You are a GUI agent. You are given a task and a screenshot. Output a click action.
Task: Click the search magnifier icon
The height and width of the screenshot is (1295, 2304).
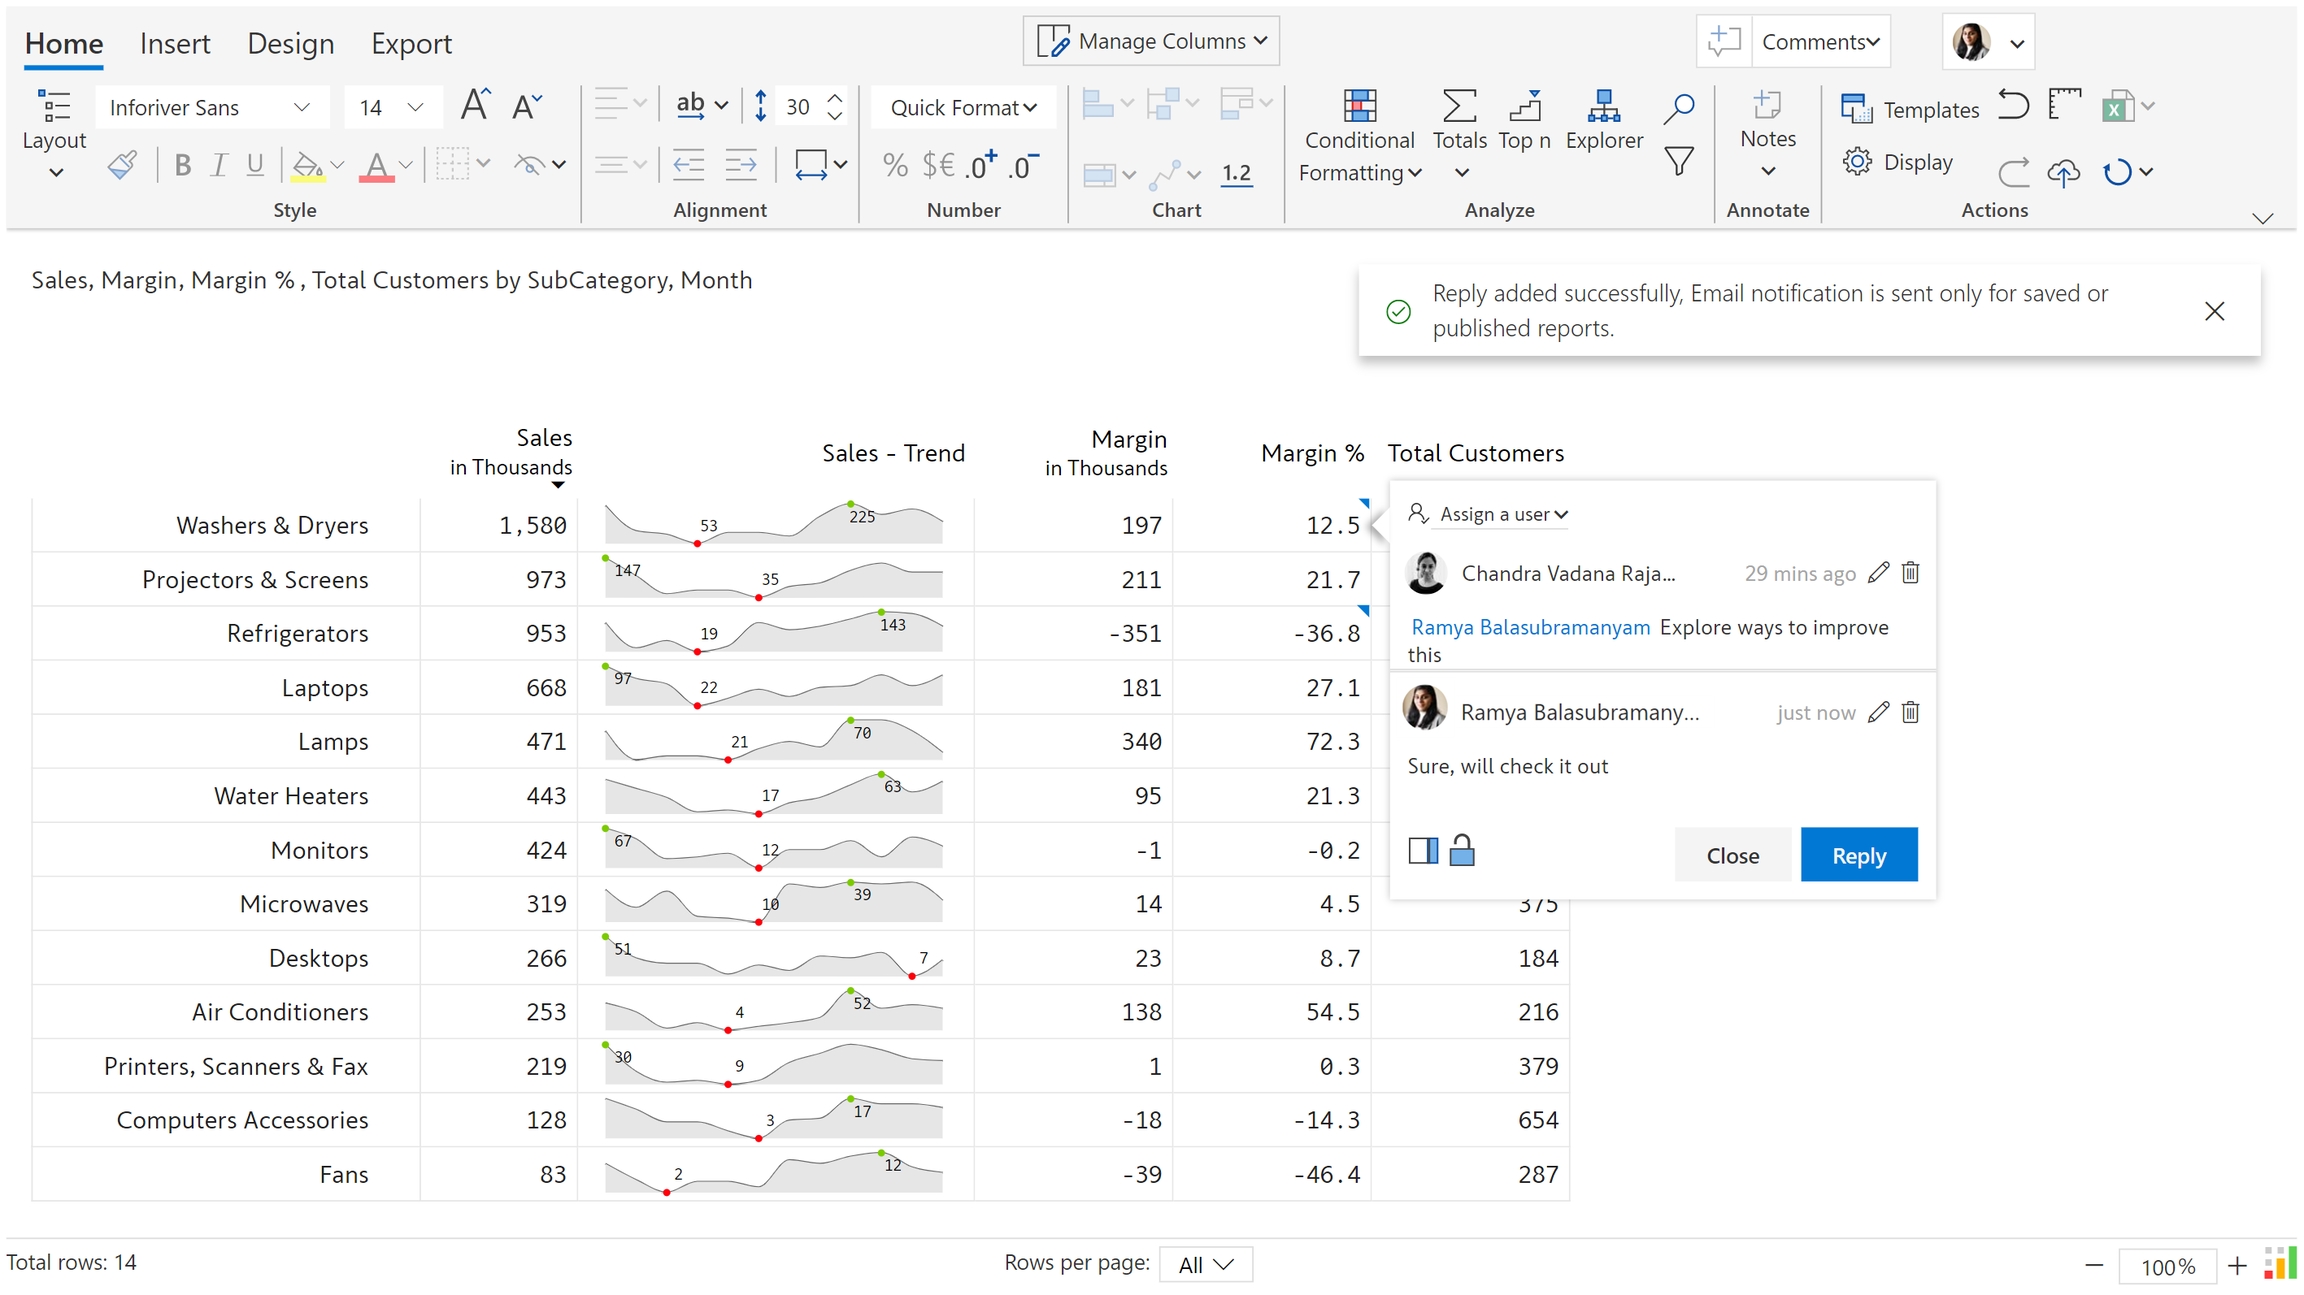[x=1678, y=107]
